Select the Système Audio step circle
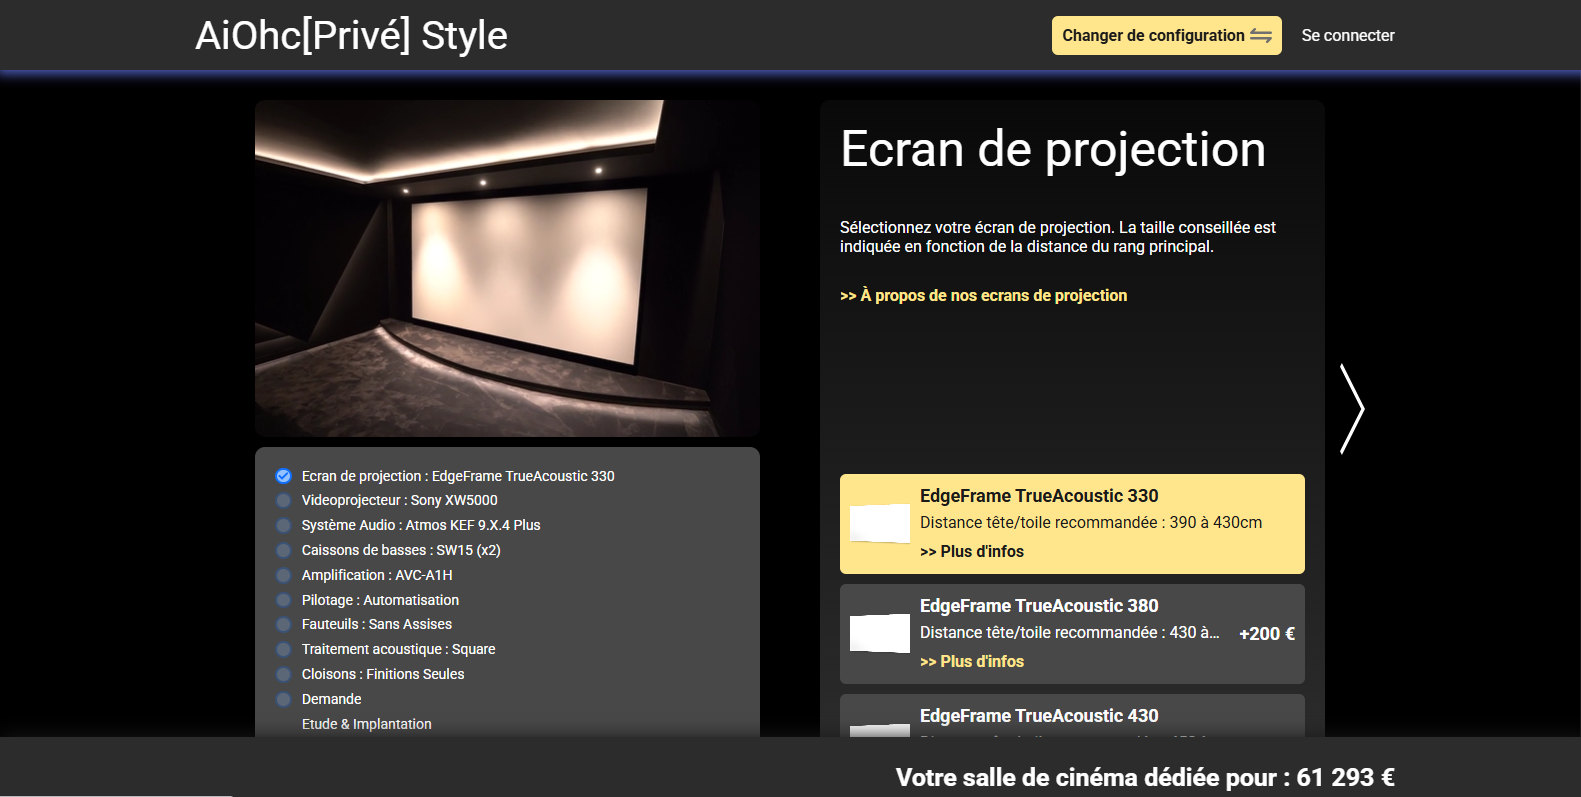The width and height of the screenshot is (1581, 797). (x=284, y=526)
